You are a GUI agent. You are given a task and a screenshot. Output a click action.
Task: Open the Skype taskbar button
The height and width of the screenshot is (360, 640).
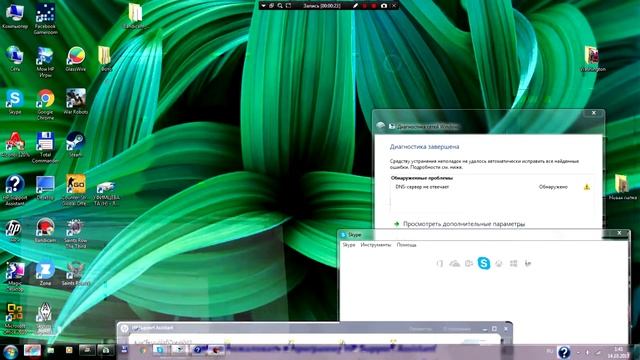pos(160,350)
